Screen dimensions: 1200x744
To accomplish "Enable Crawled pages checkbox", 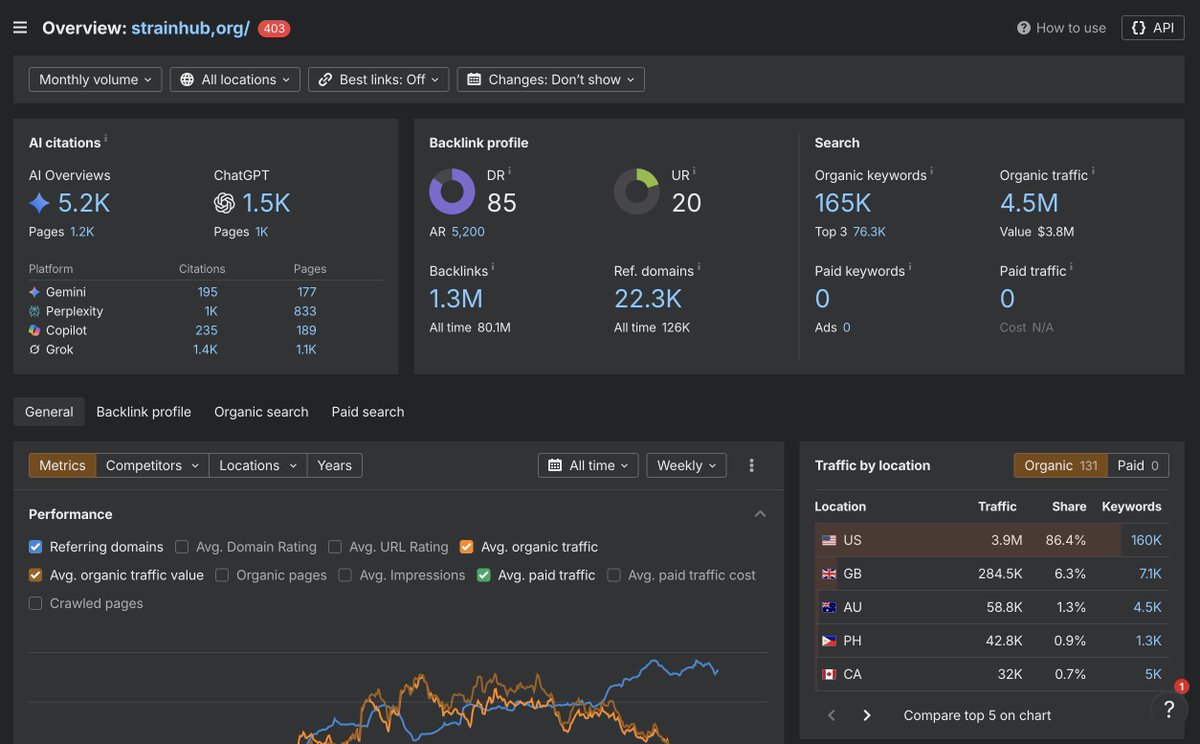I will tap(36, 603).
